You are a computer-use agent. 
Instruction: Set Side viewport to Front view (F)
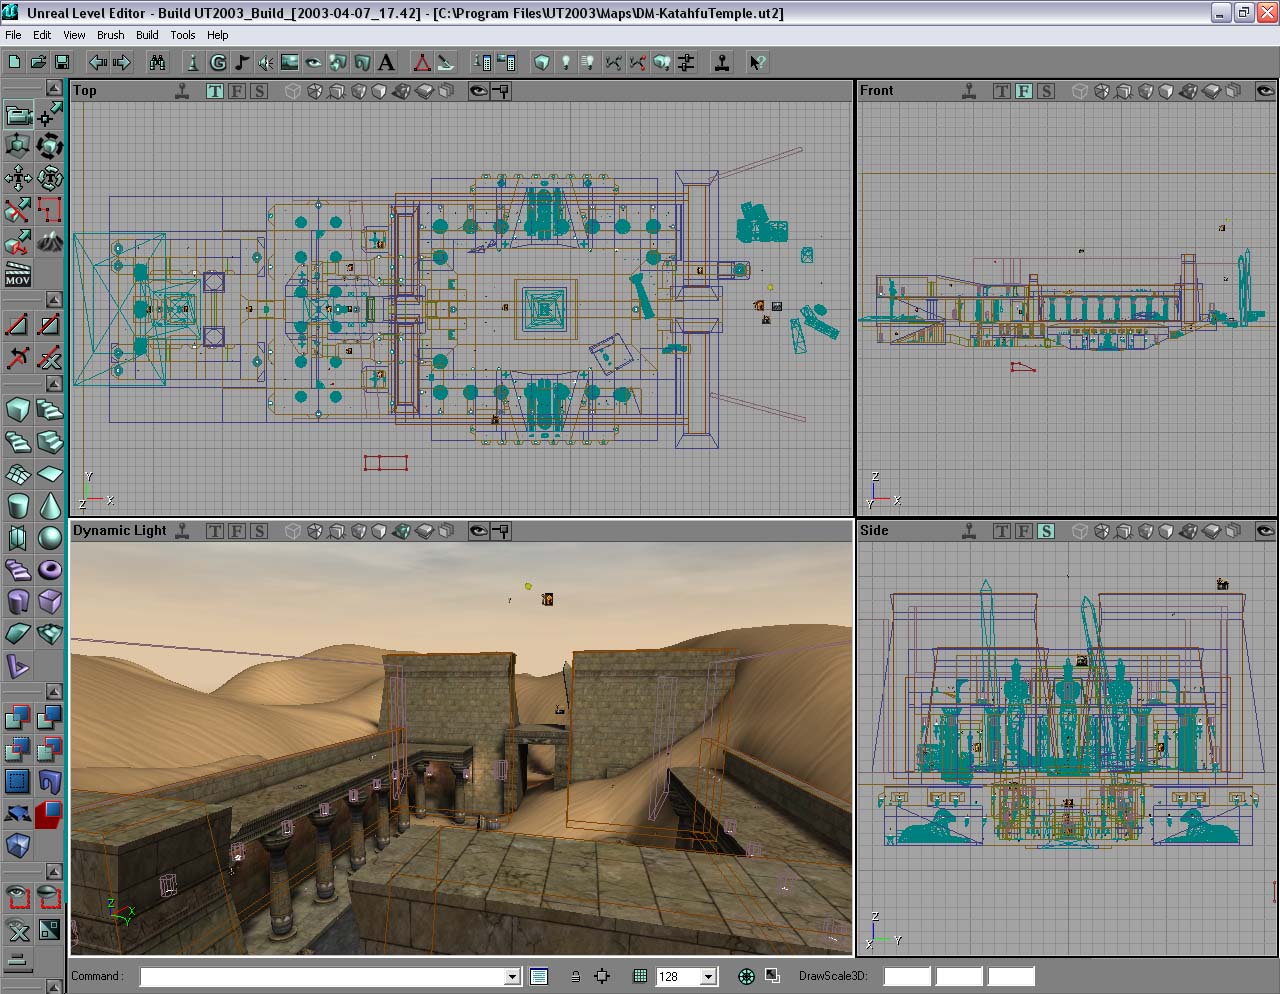(x=1024, y=531)
